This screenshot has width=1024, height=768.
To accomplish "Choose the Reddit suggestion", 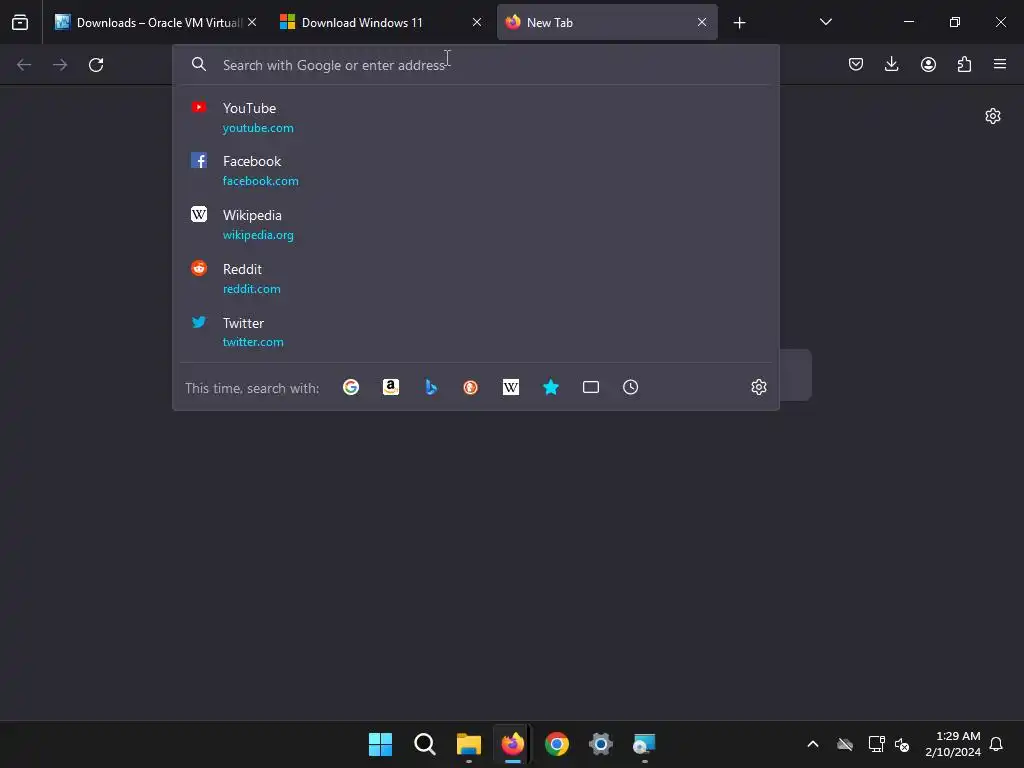I will tap(475, 278).
